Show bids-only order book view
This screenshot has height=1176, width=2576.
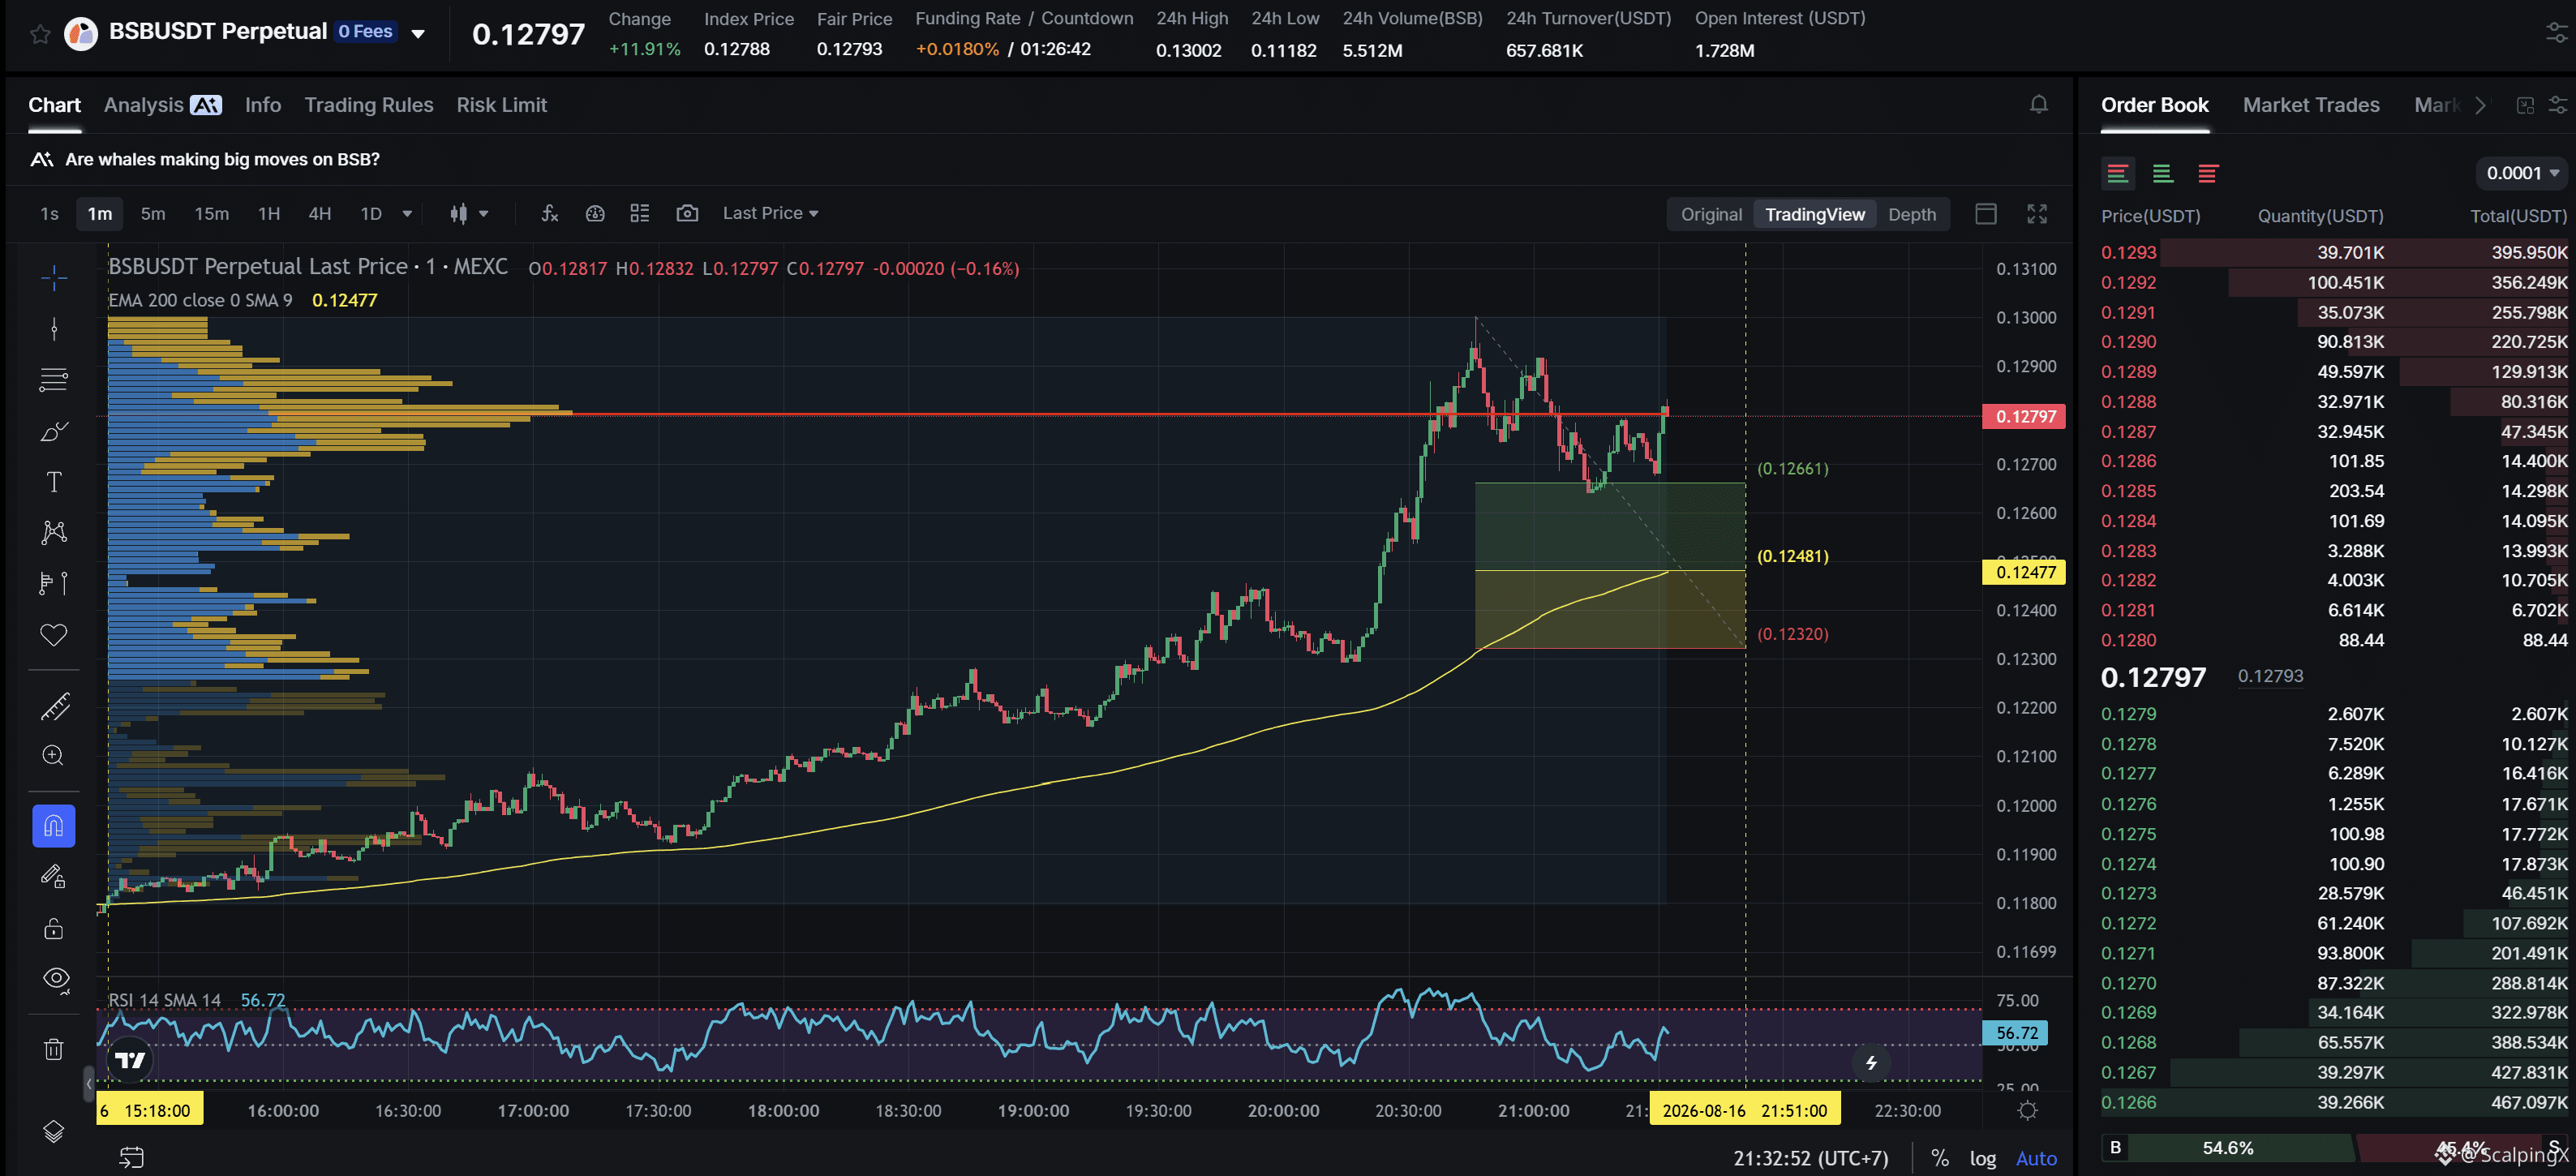pos(2162,174)
